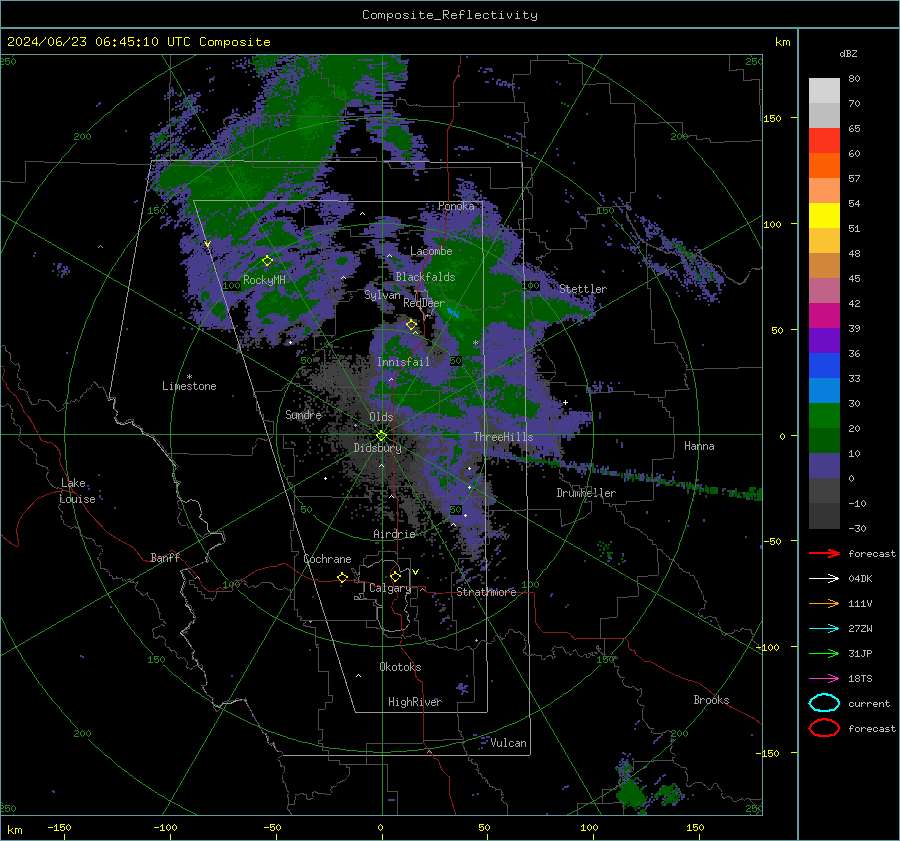900x841 pixels.
Task: Click the yellow diamond marker near RockyMH
Action: point(267,261)
